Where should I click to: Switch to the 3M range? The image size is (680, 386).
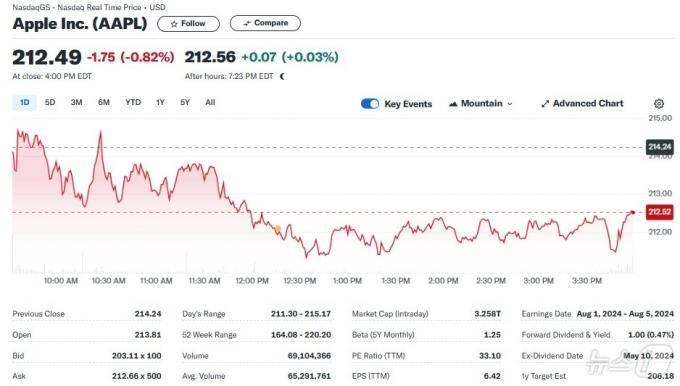76,102
